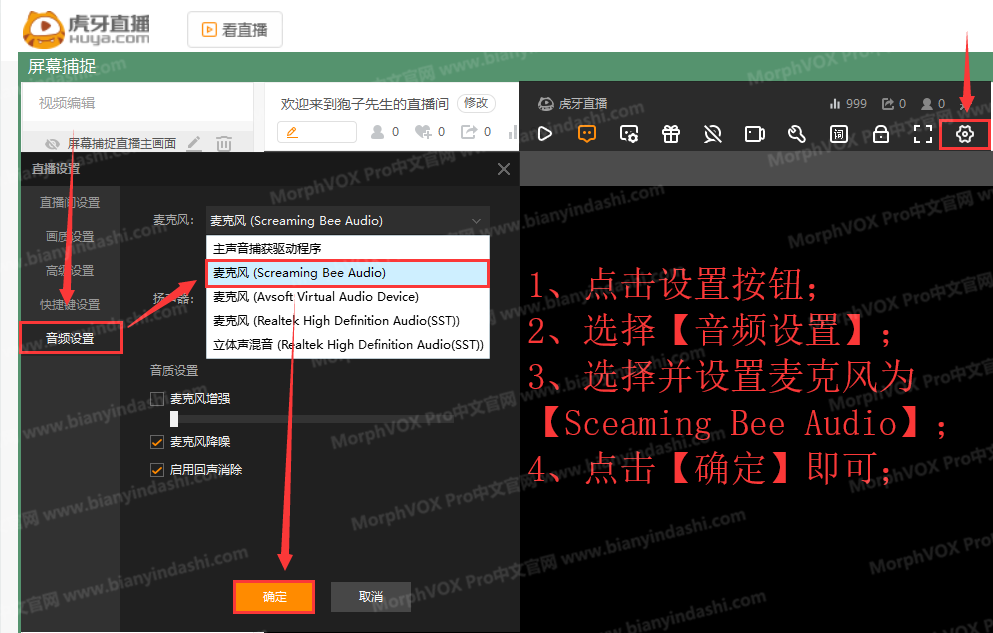Click the gift box icon

pos(671,134)
